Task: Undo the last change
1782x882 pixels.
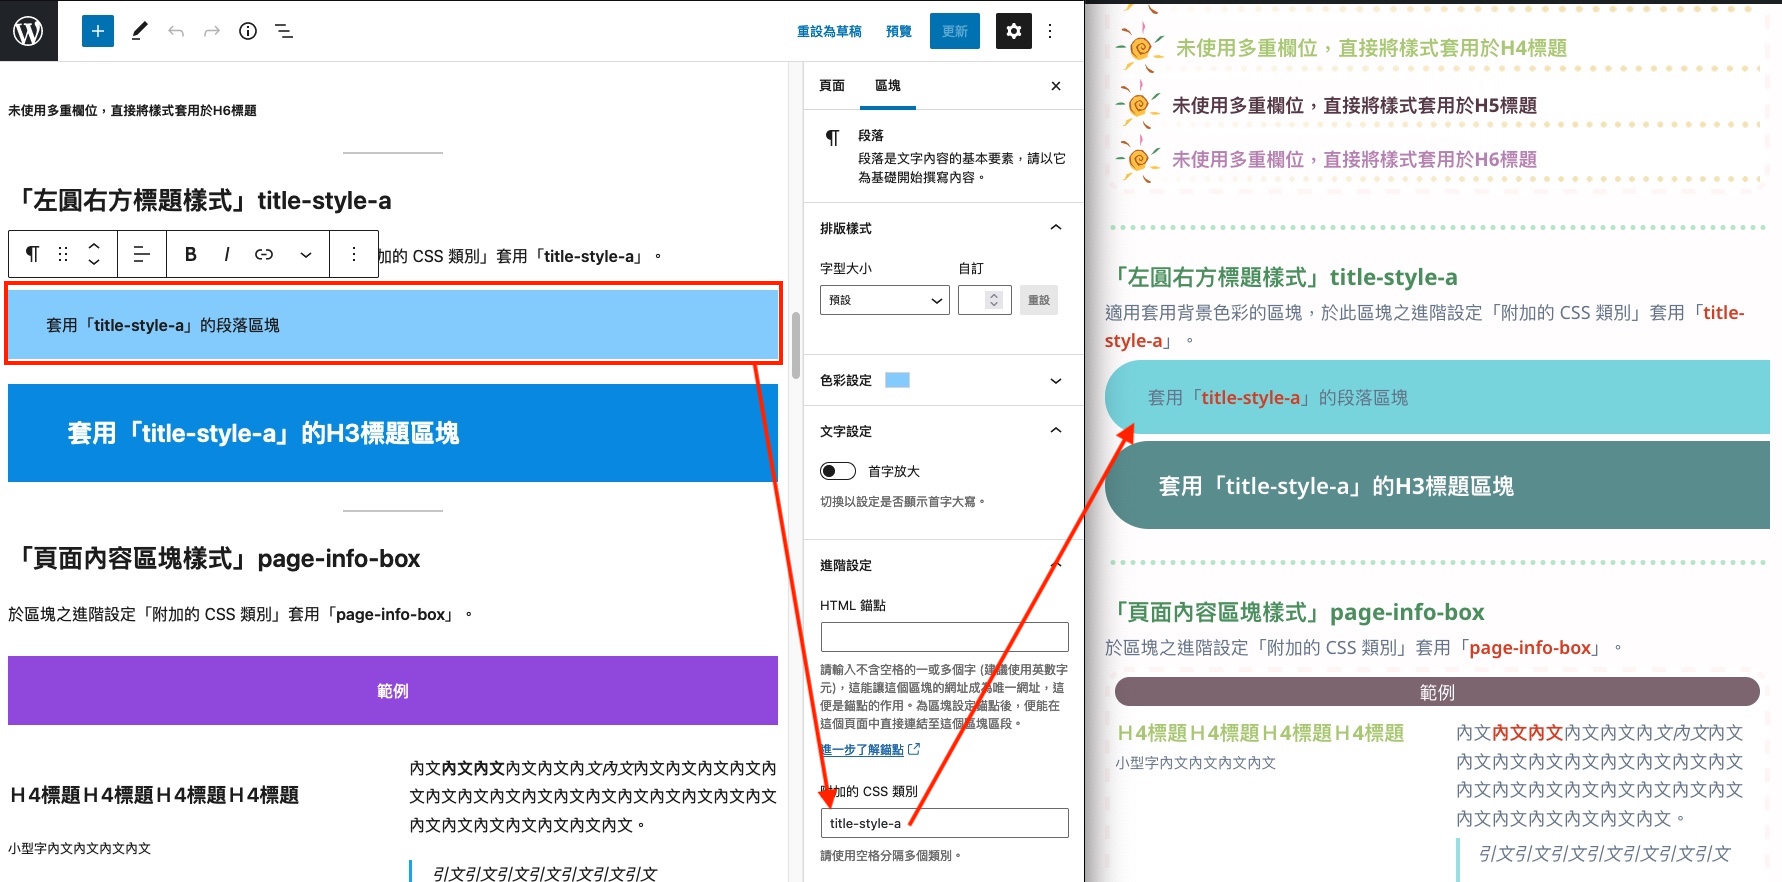Action: tap(176, 31)
